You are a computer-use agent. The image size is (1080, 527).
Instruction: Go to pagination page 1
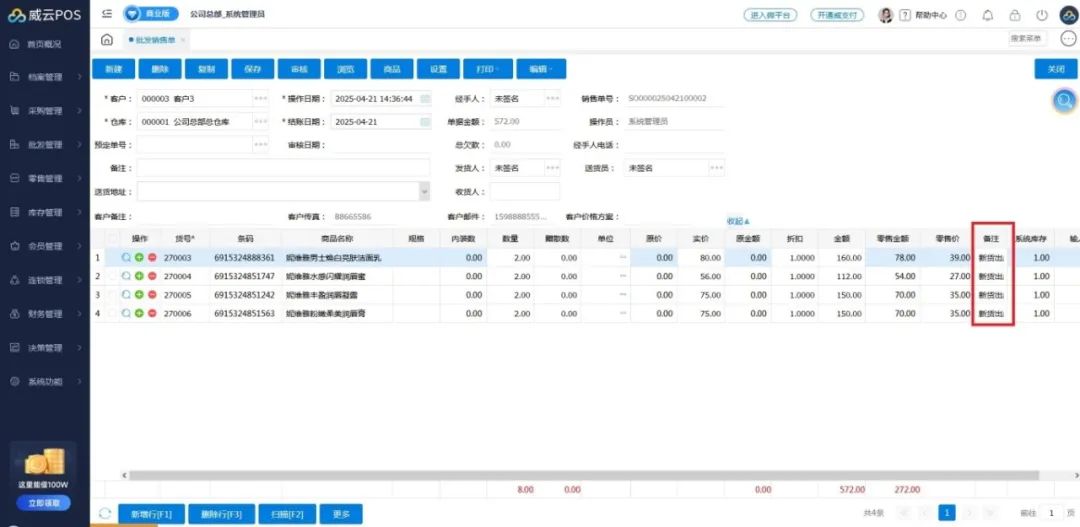click(x=948, y=513)
